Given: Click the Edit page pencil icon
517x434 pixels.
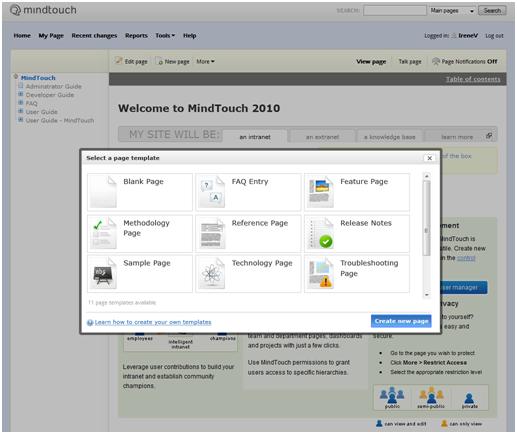Looking at the screenshot, I should 118,61.
